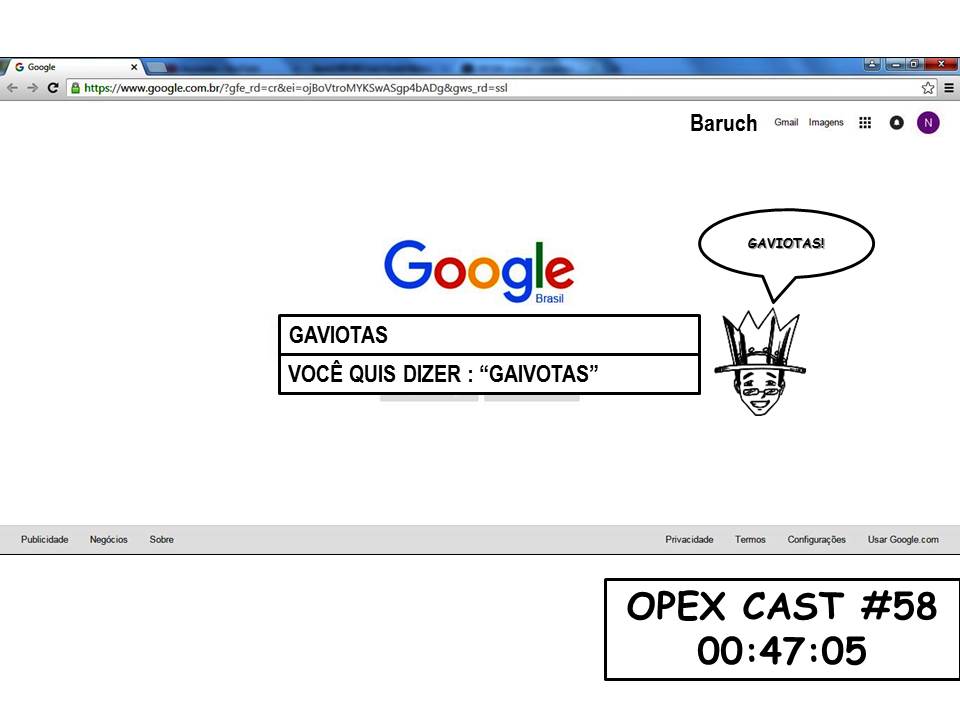Open Google notifications bell
The image size is (960, 720).
896,123
